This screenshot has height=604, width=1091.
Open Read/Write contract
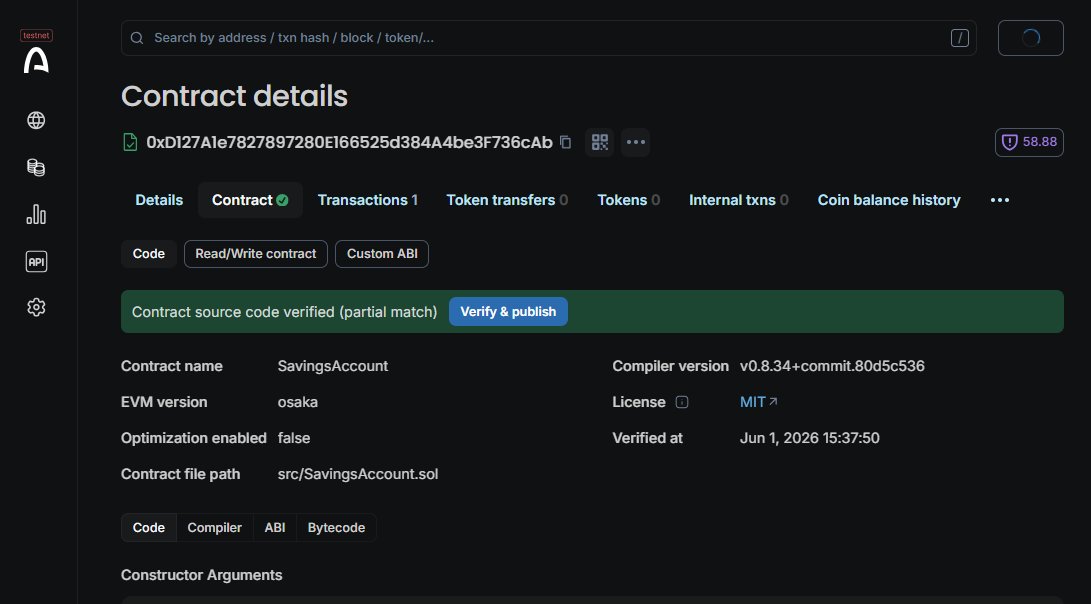point(255,254)
